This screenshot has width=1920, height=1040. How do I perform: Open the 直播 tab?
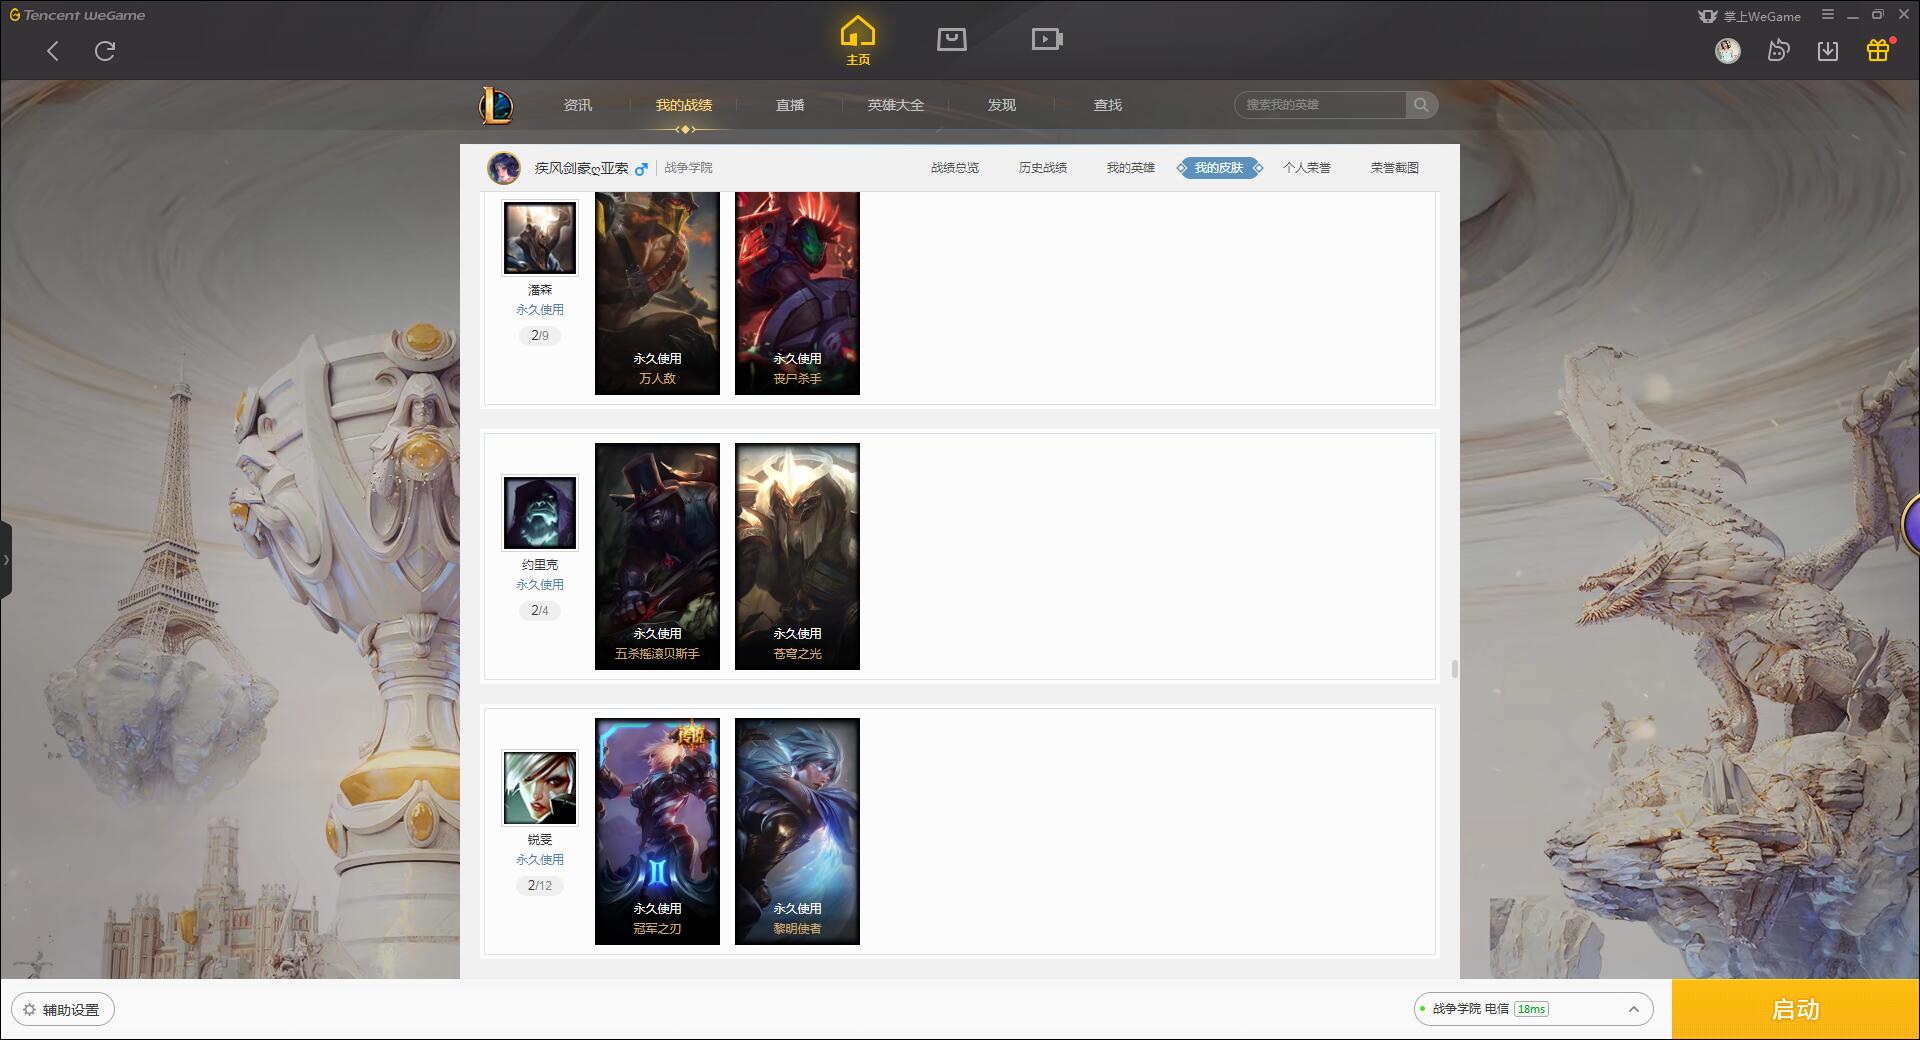(x=790, y=105)
